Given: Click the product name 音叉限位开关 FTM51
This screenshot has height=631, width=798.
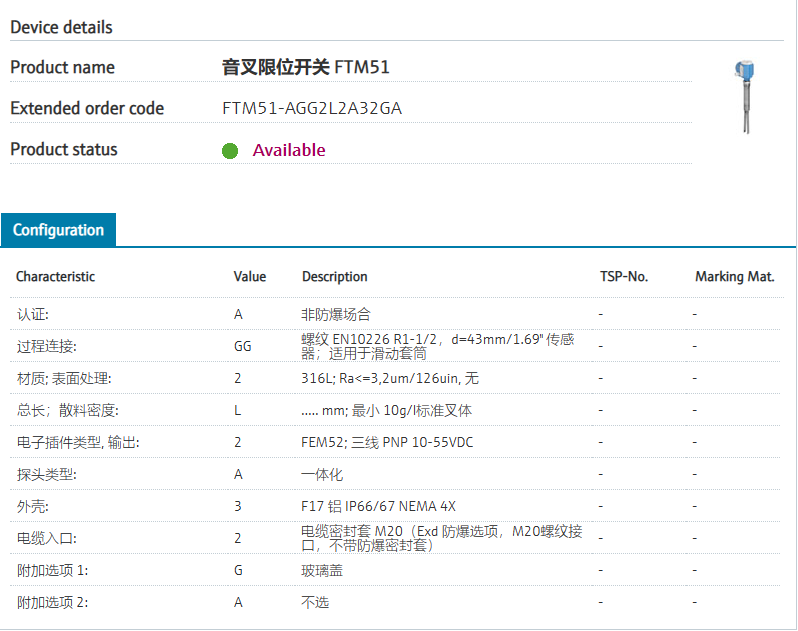Looking at the screenshot, I should coord(305,67).
